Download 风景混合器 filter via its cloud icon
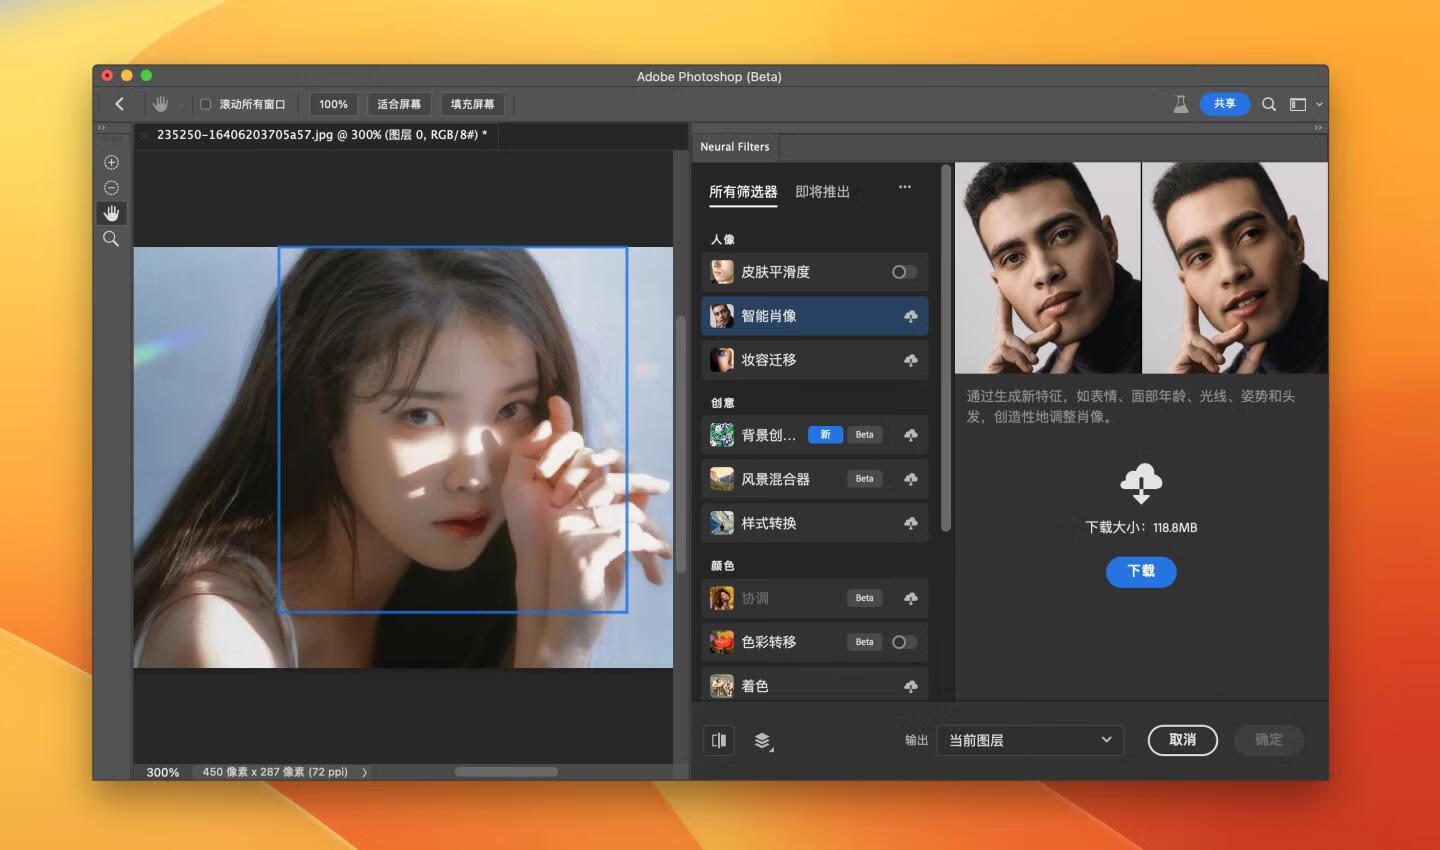Viewport: 1440px width, 850px height. tap(911, 479)
